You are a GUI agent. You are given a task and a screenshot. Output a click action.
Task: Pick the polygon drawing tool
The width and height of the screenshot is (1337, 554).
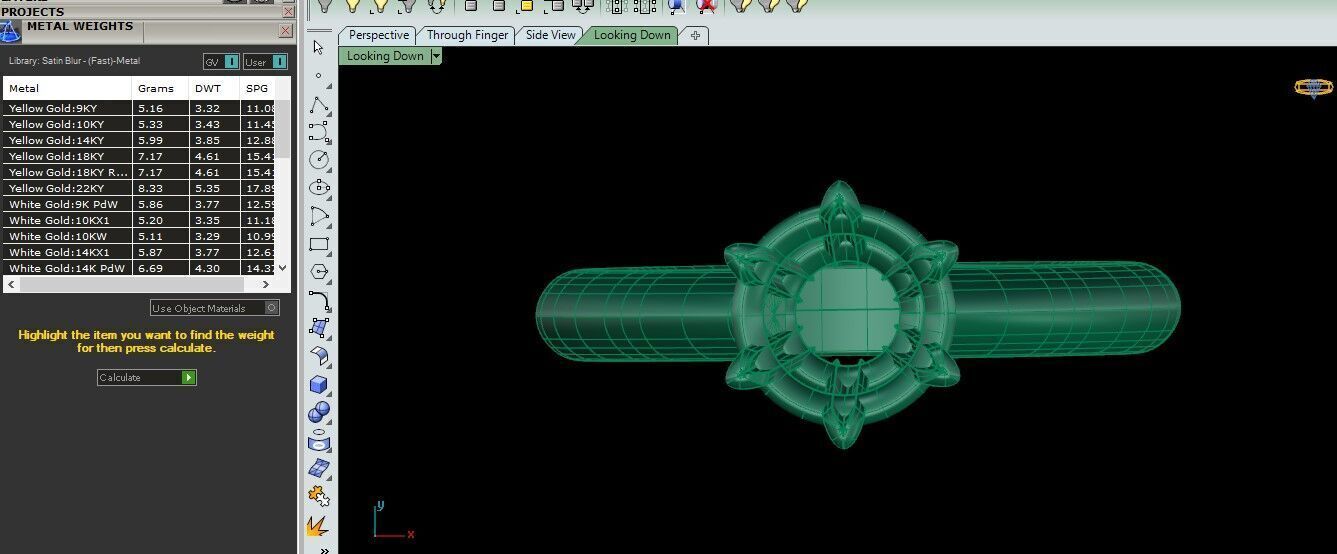318,271
